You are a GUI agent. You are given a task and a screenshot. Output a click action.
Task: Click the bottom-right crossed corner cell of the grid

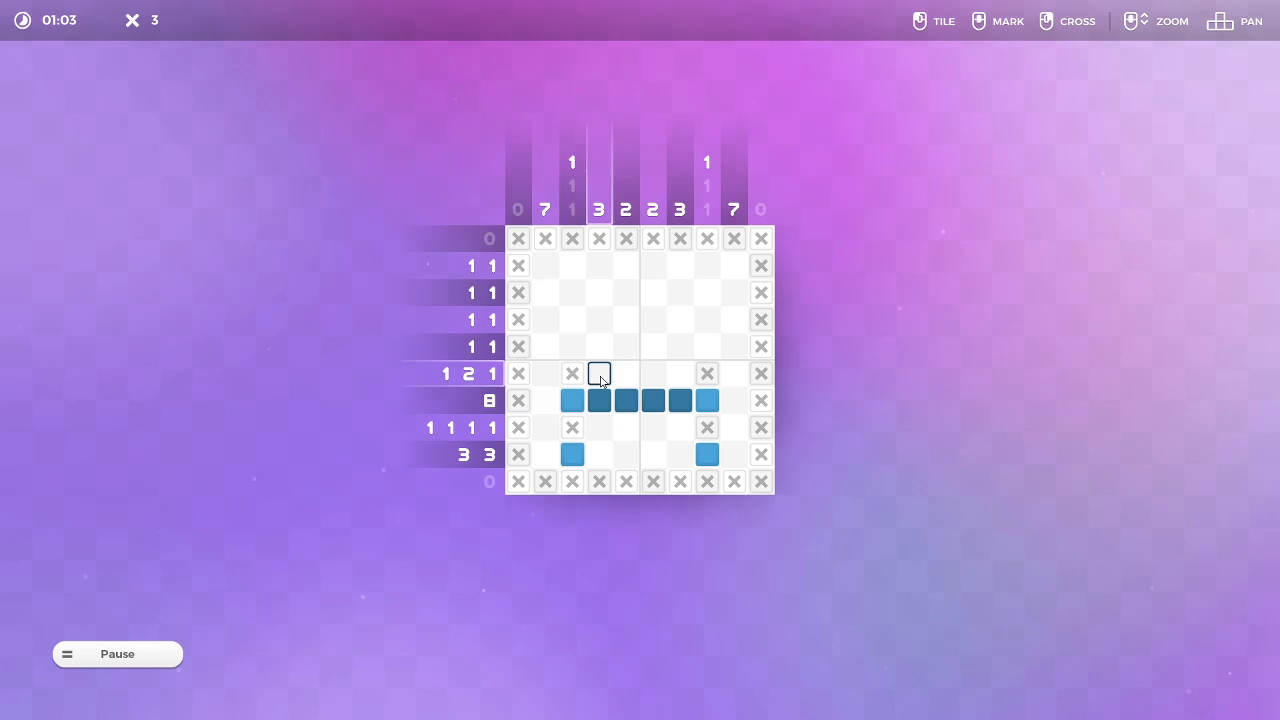pyautogui.click(x=761, y=481)
